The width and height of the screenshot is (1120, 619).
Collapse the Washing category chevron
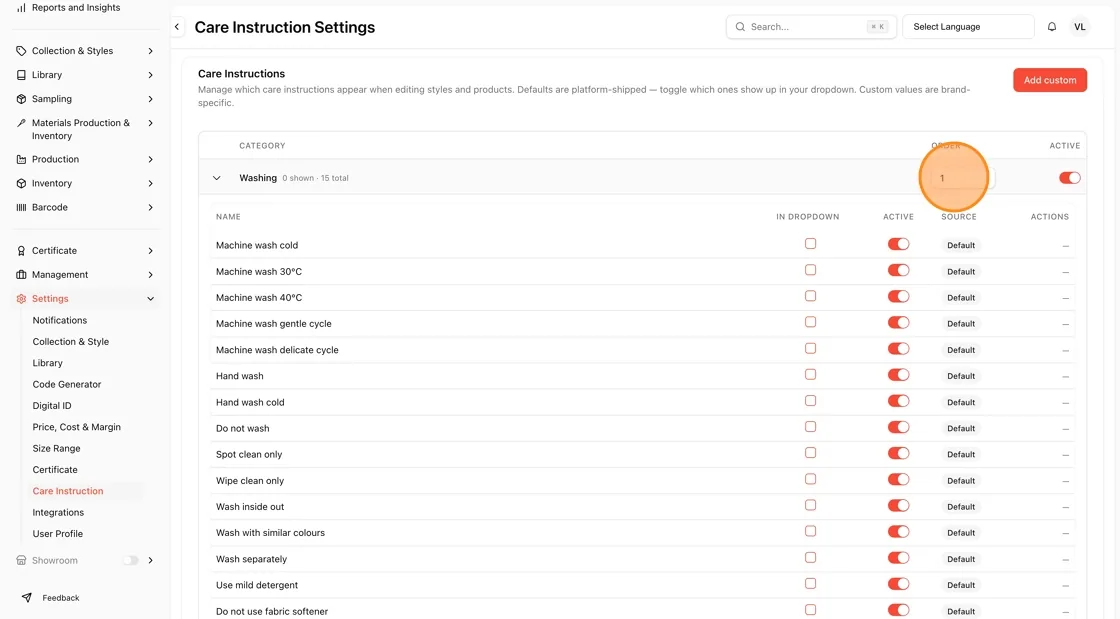216,178
